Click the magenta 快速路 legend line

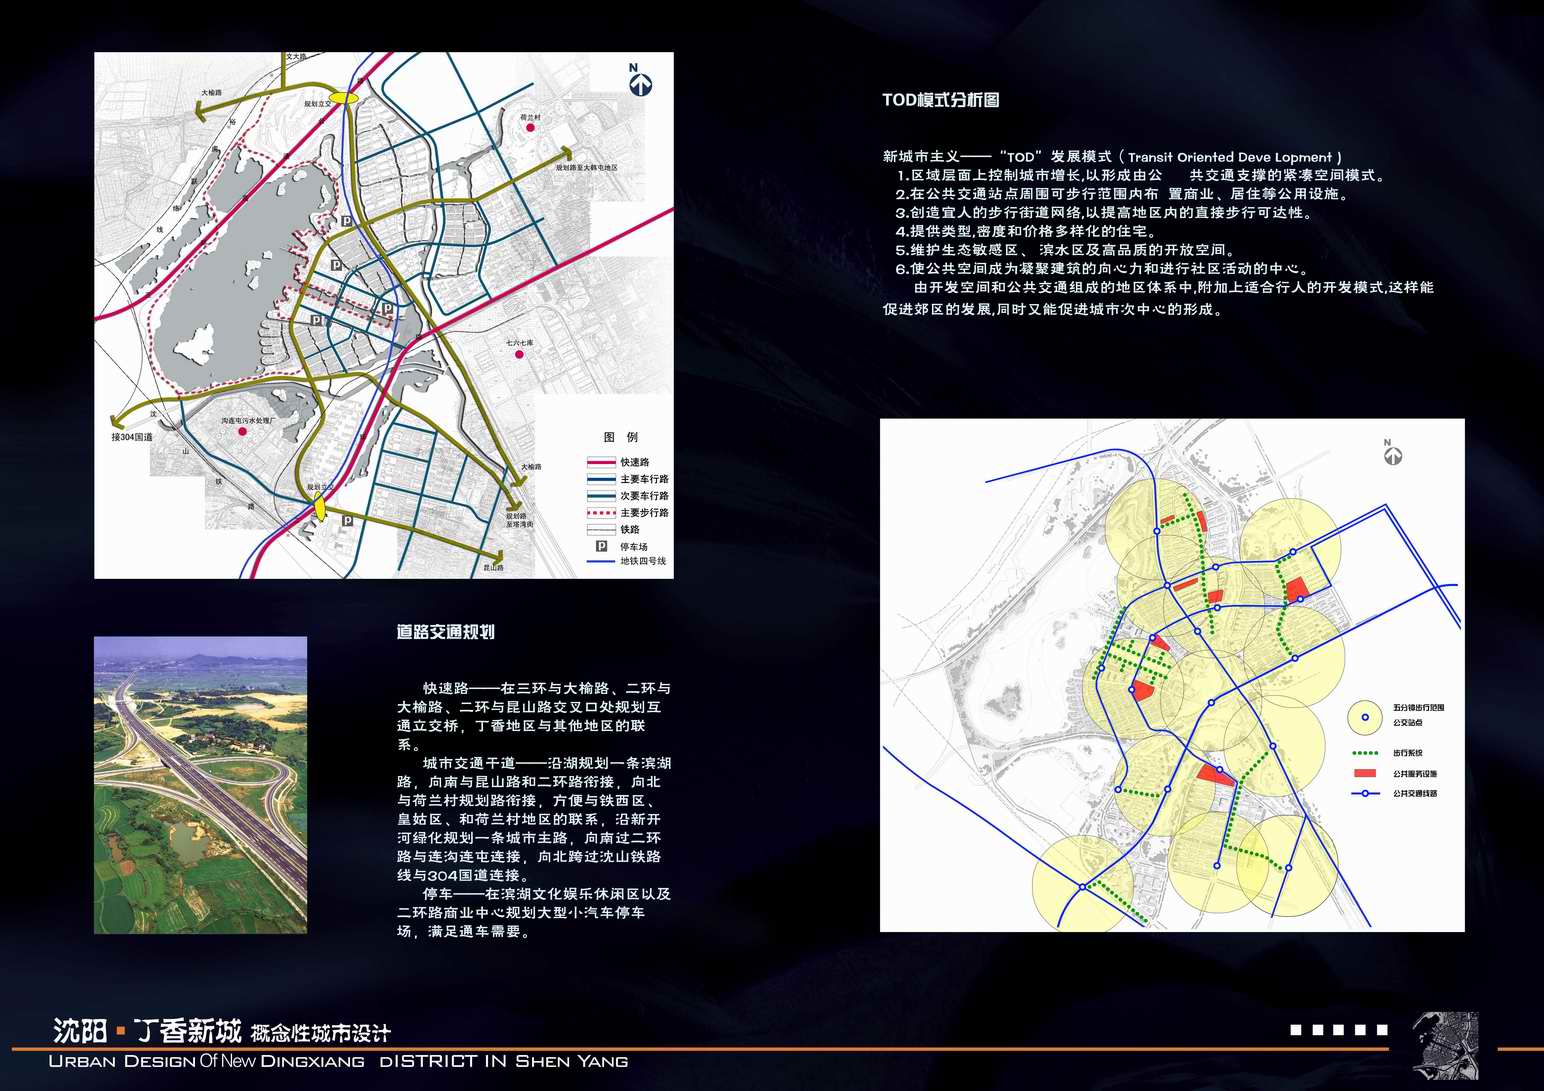[600, 462]
